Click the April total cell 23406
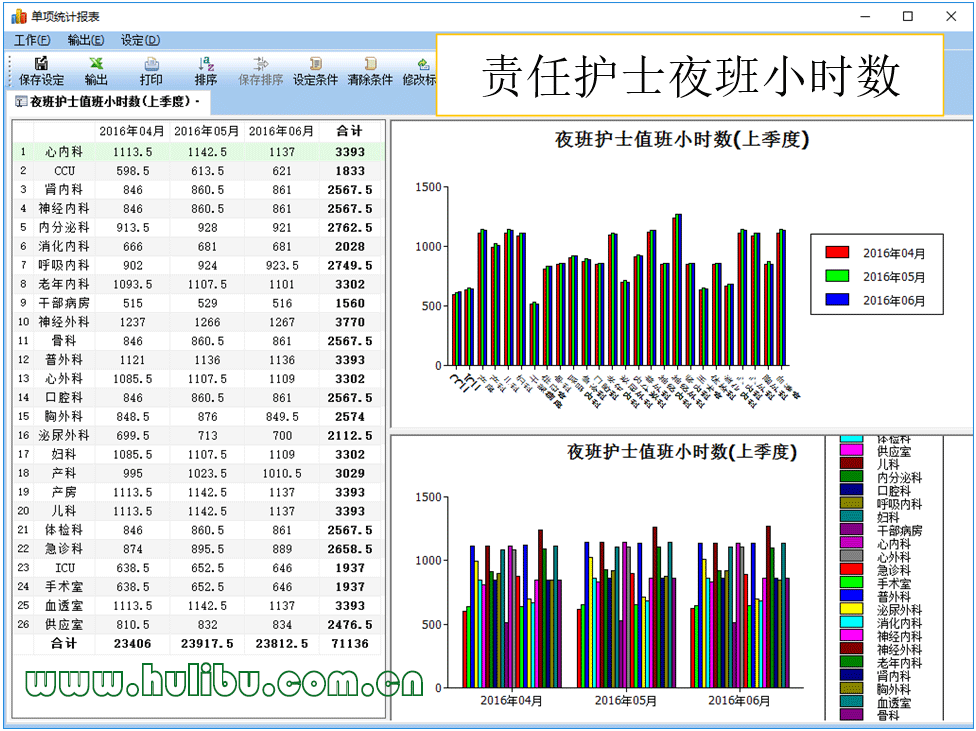976x731 pixels. (132, 643)
